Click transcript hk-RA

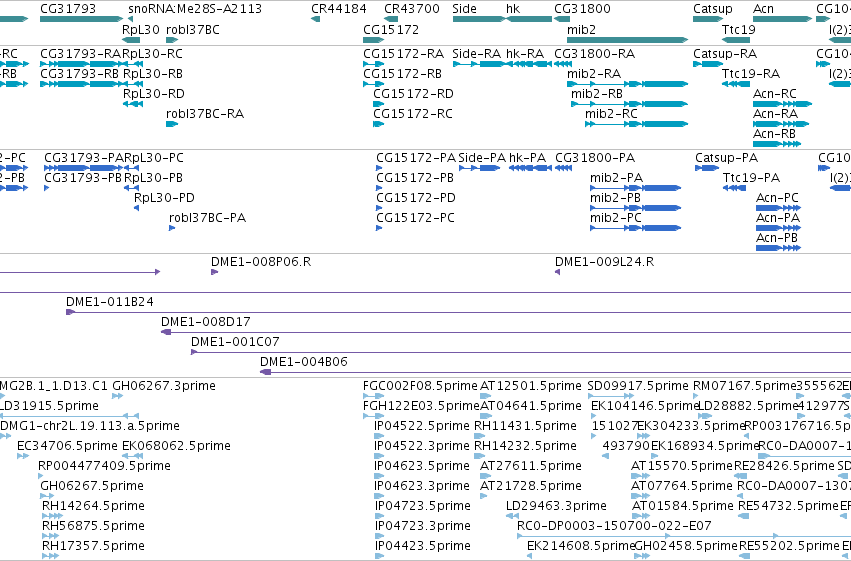[525, 53]
